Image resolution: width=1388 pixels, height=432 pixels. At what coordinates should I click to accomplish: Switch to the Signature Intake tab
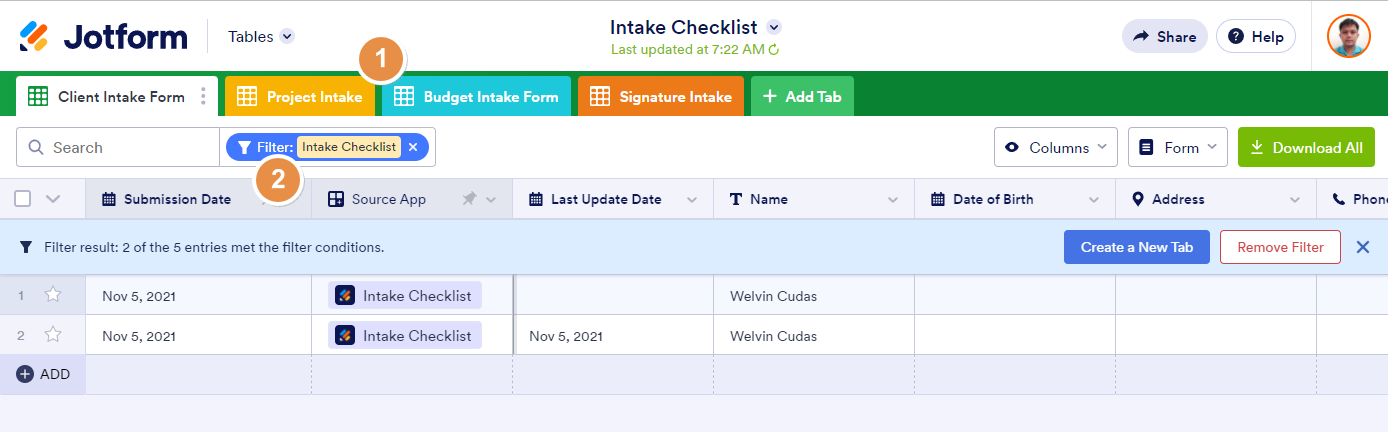coord(661,97)
